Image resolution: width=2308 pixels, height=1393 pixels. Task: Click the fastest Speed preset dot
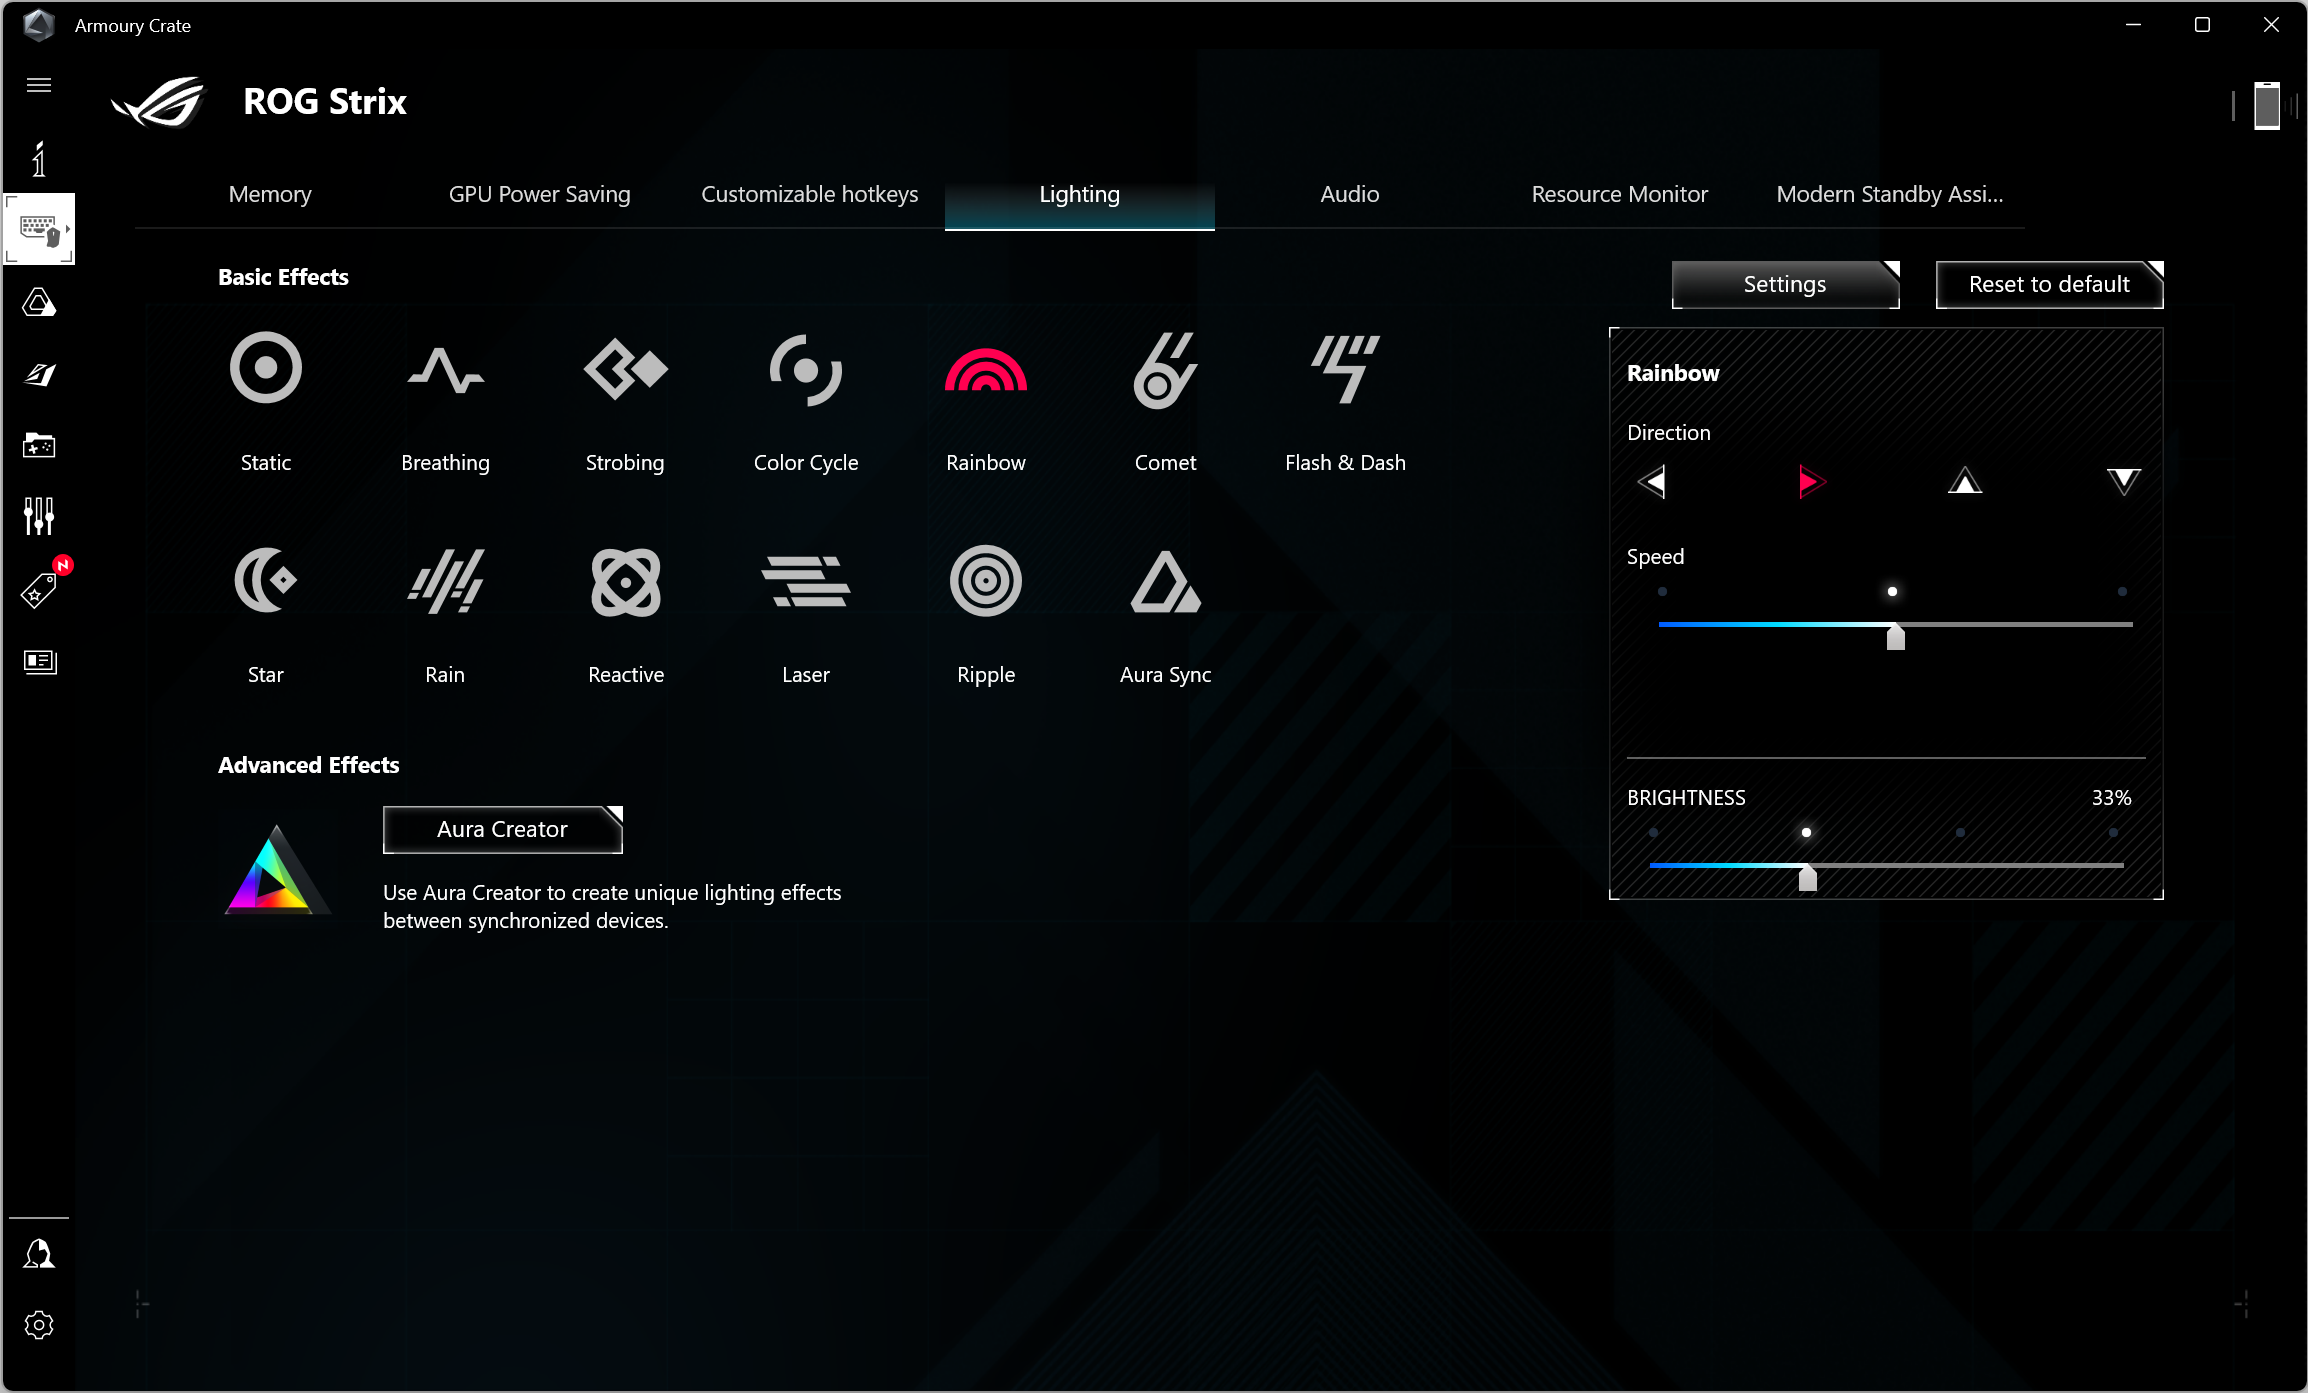point(2122,592)
